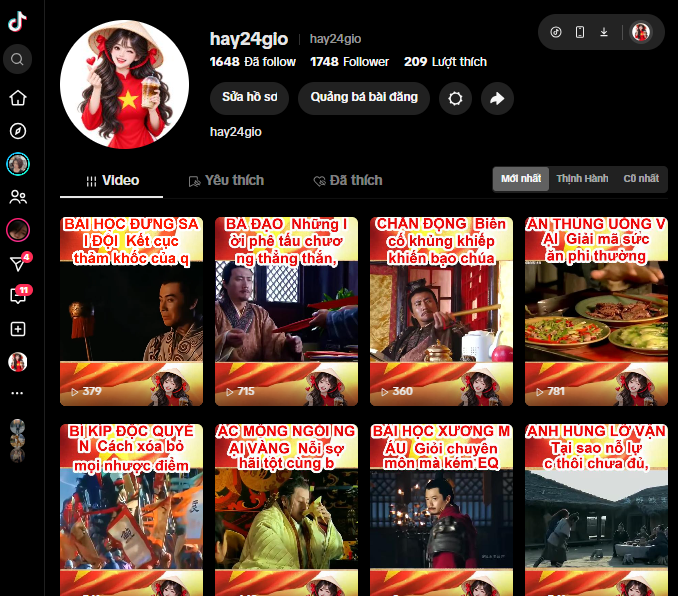Click Sửa hồ sơ button
The image size is (678, 596).
(x=249, y=98)
